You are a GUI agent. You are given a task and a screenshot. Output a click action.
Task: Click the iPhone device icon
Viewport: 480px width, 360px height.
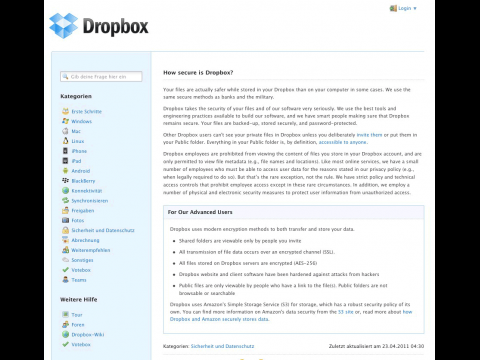coord(66,151)
